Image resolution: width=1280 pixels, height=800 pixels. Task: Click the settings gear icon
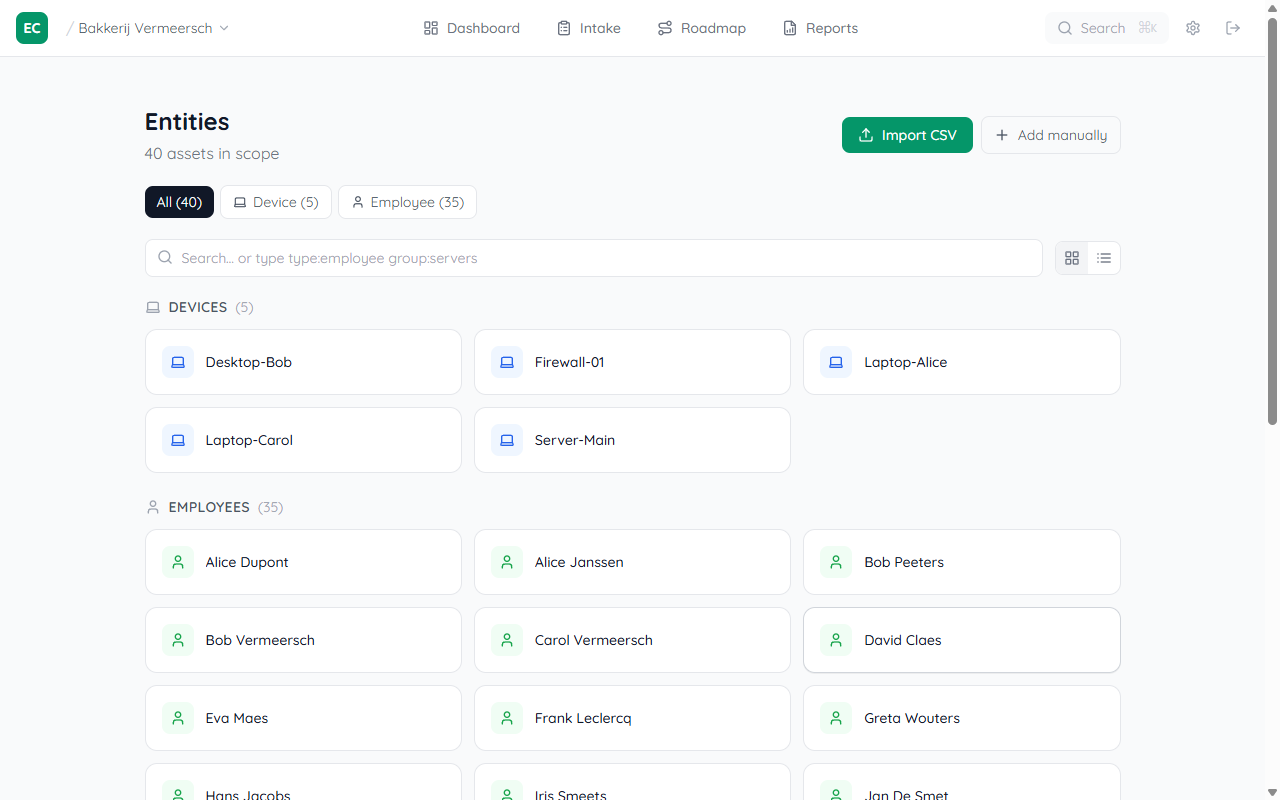click(1192, 28)
